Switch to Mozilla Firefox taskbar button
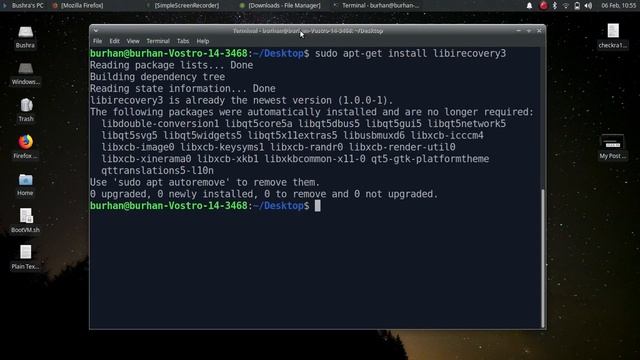The height and width of the screenshot is (360, 640). point(78,5)
